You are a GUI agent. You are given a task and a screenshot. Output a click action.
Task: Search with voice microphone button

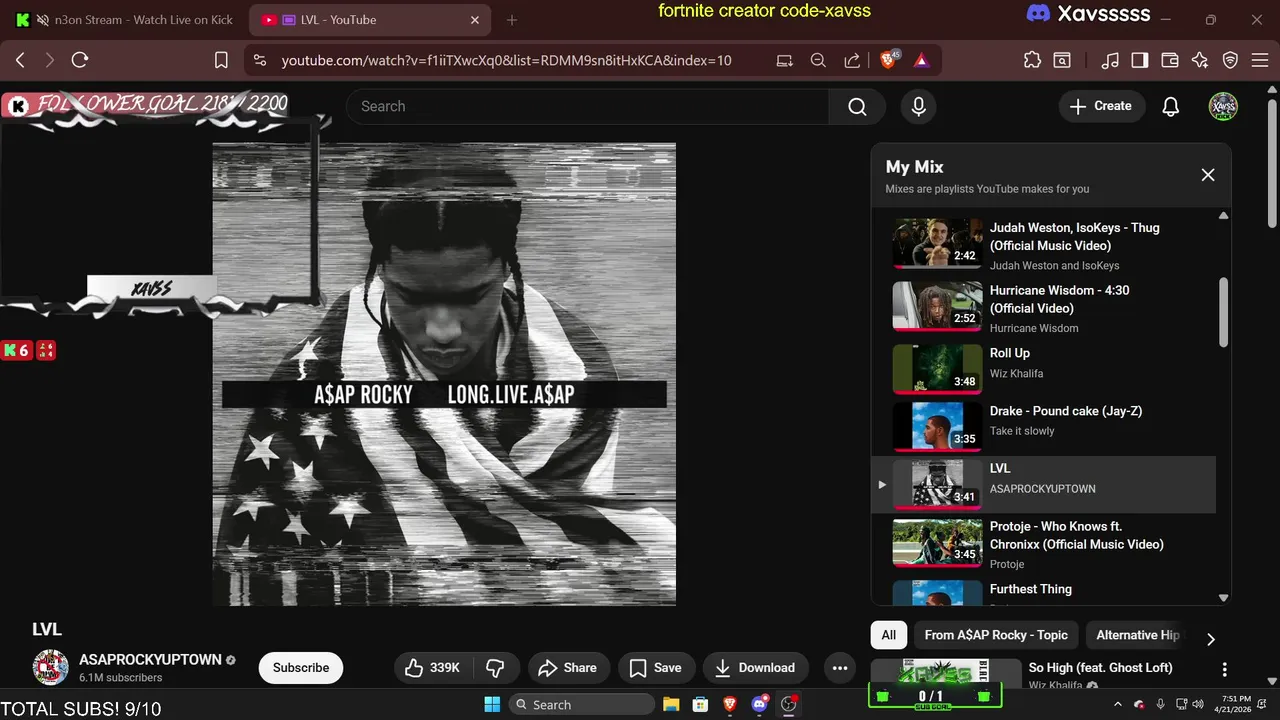pyautogui.click(x=918, y=106)
